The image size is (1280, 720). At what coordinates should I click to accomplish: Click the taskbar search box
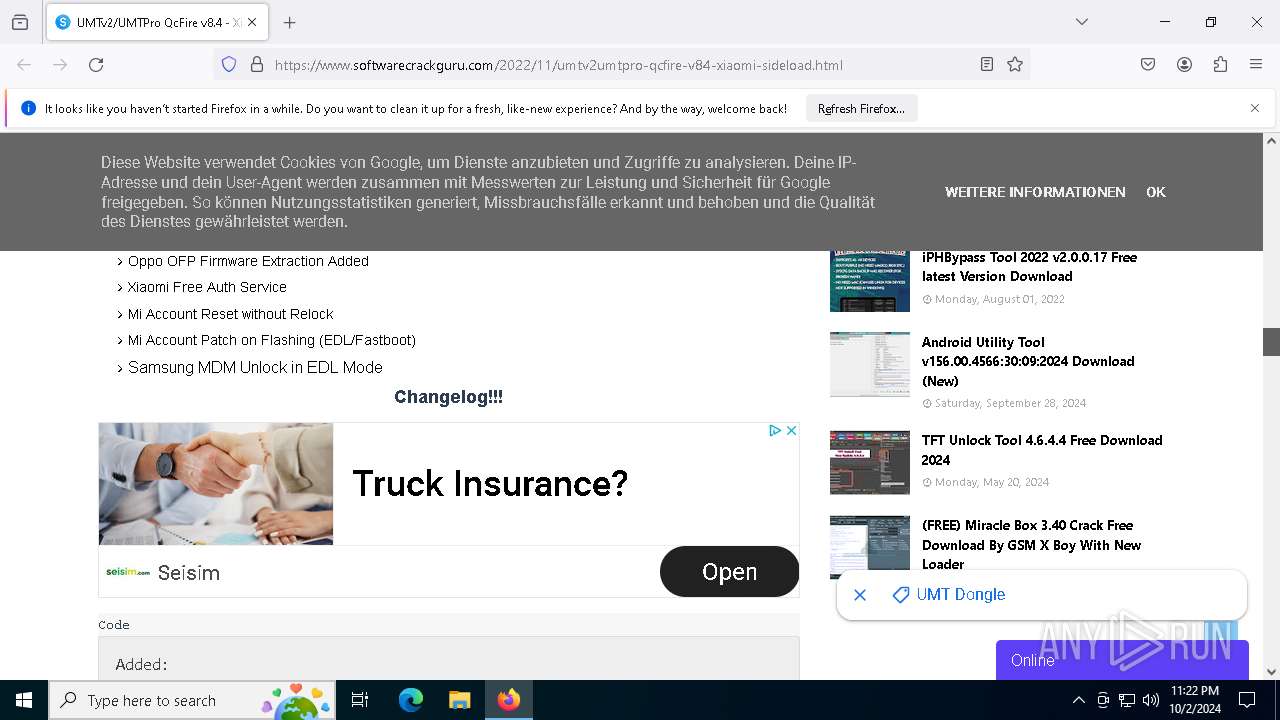192,700
